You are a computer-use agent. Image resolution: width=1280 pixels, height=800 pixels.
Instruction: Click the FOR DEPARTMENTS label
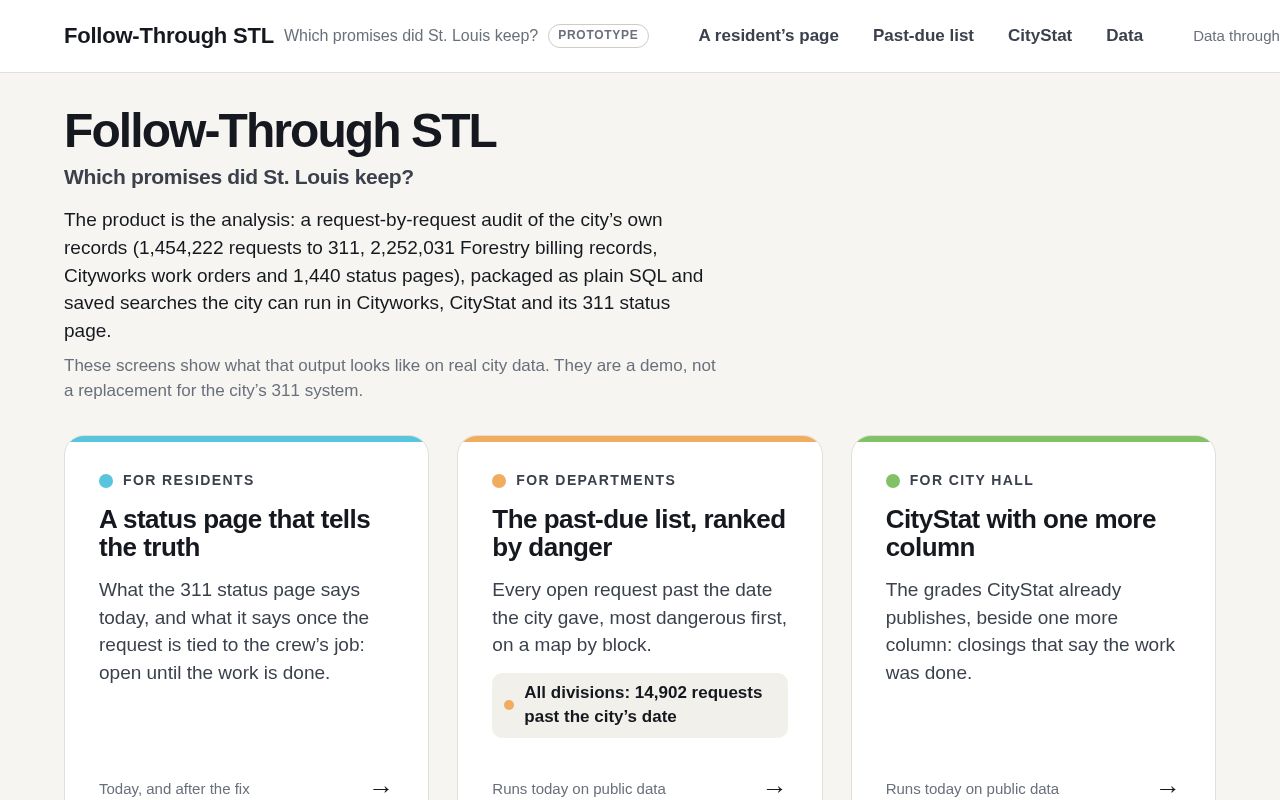596,481
